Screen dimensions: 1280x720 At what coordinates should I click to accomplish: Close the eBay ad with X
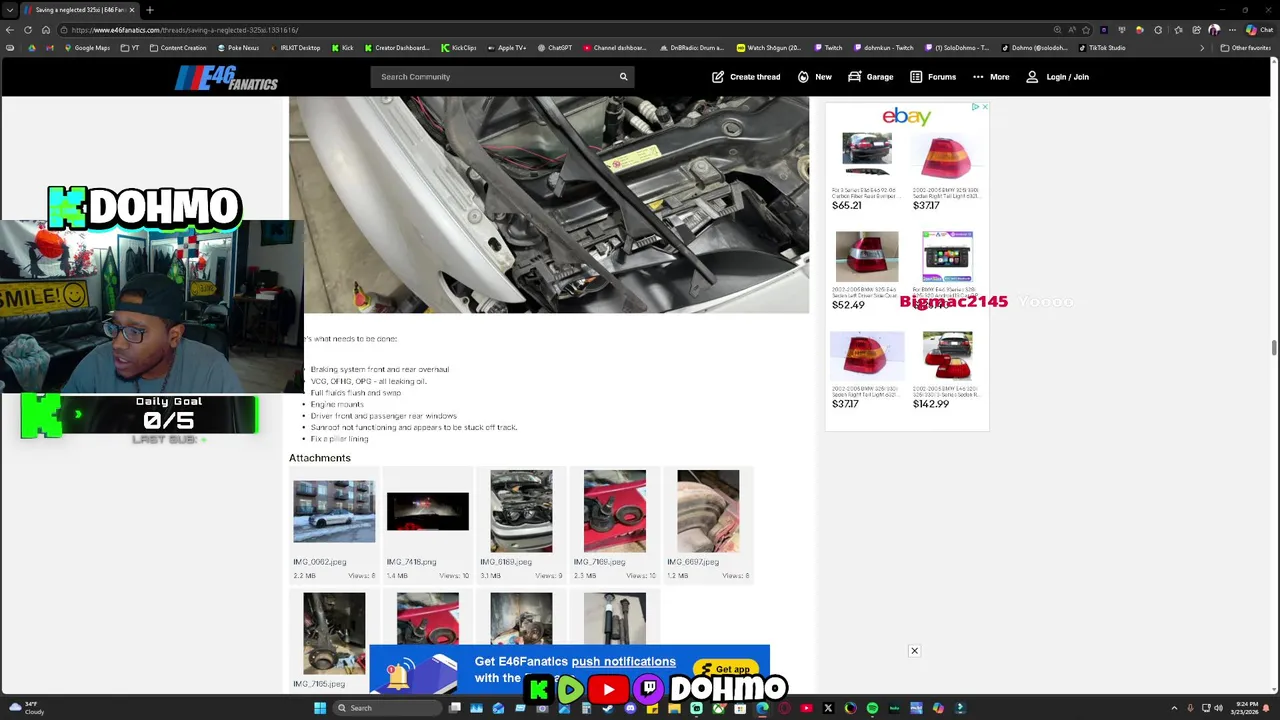(984, 107)
